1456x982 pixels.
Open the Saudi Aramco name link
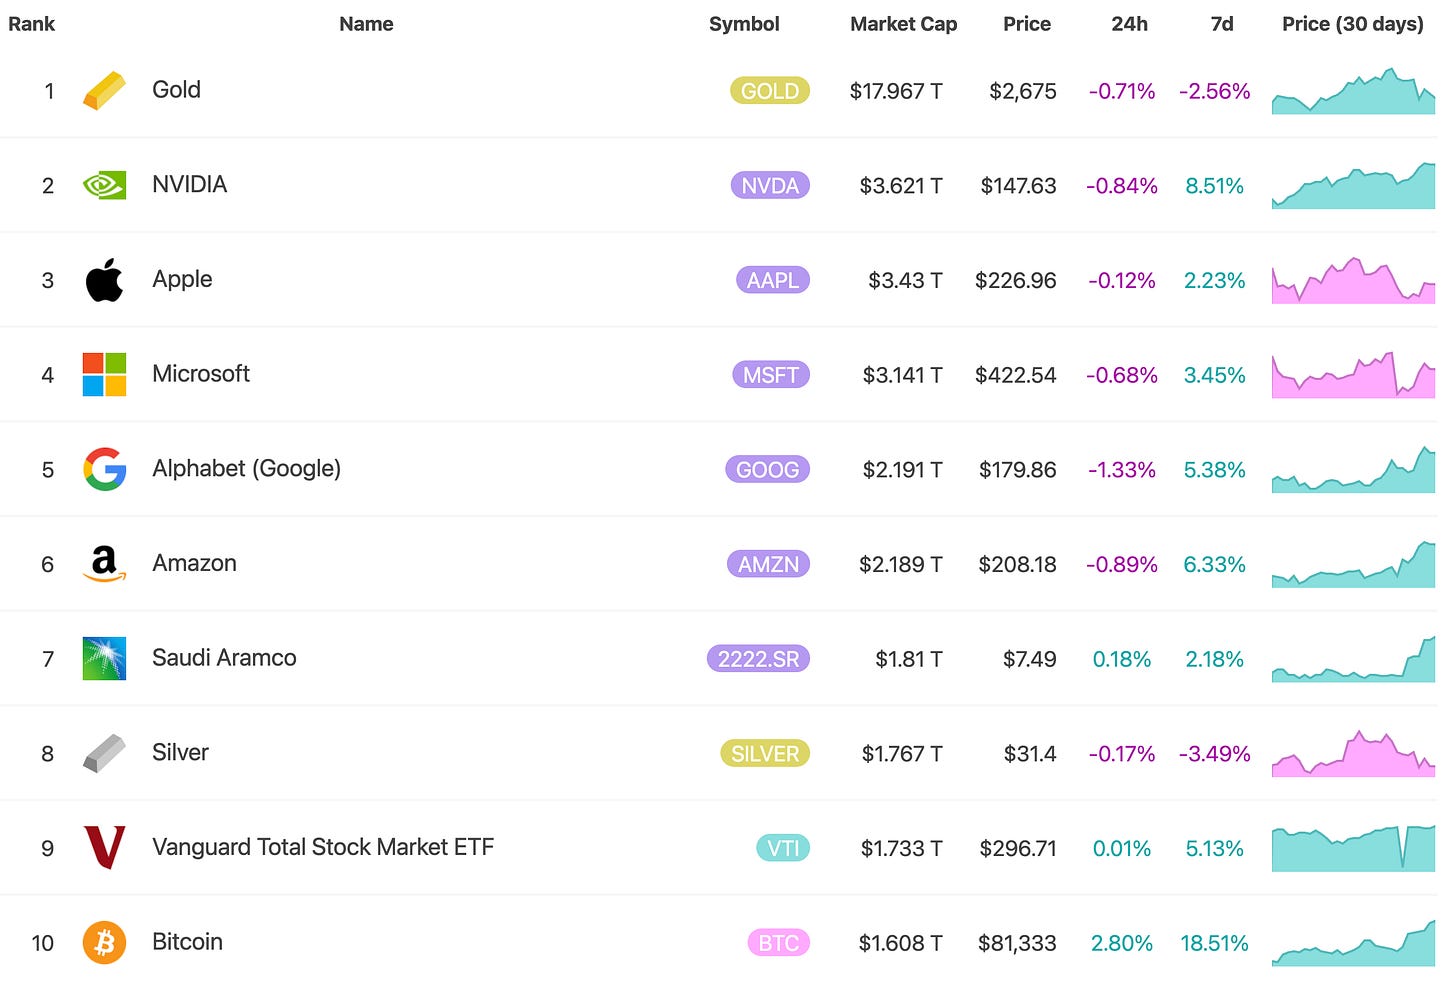click(224, 658)
